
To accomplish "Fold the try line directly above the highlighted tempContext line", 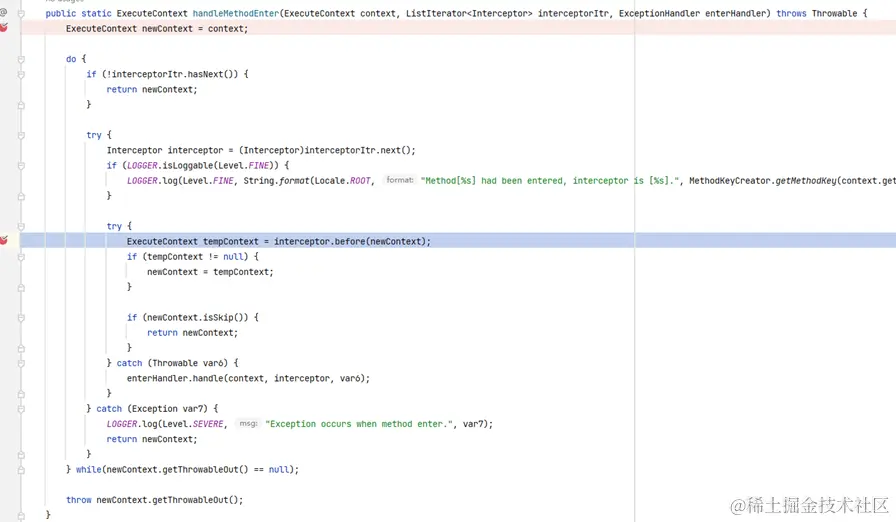I will tap(21, 226).
